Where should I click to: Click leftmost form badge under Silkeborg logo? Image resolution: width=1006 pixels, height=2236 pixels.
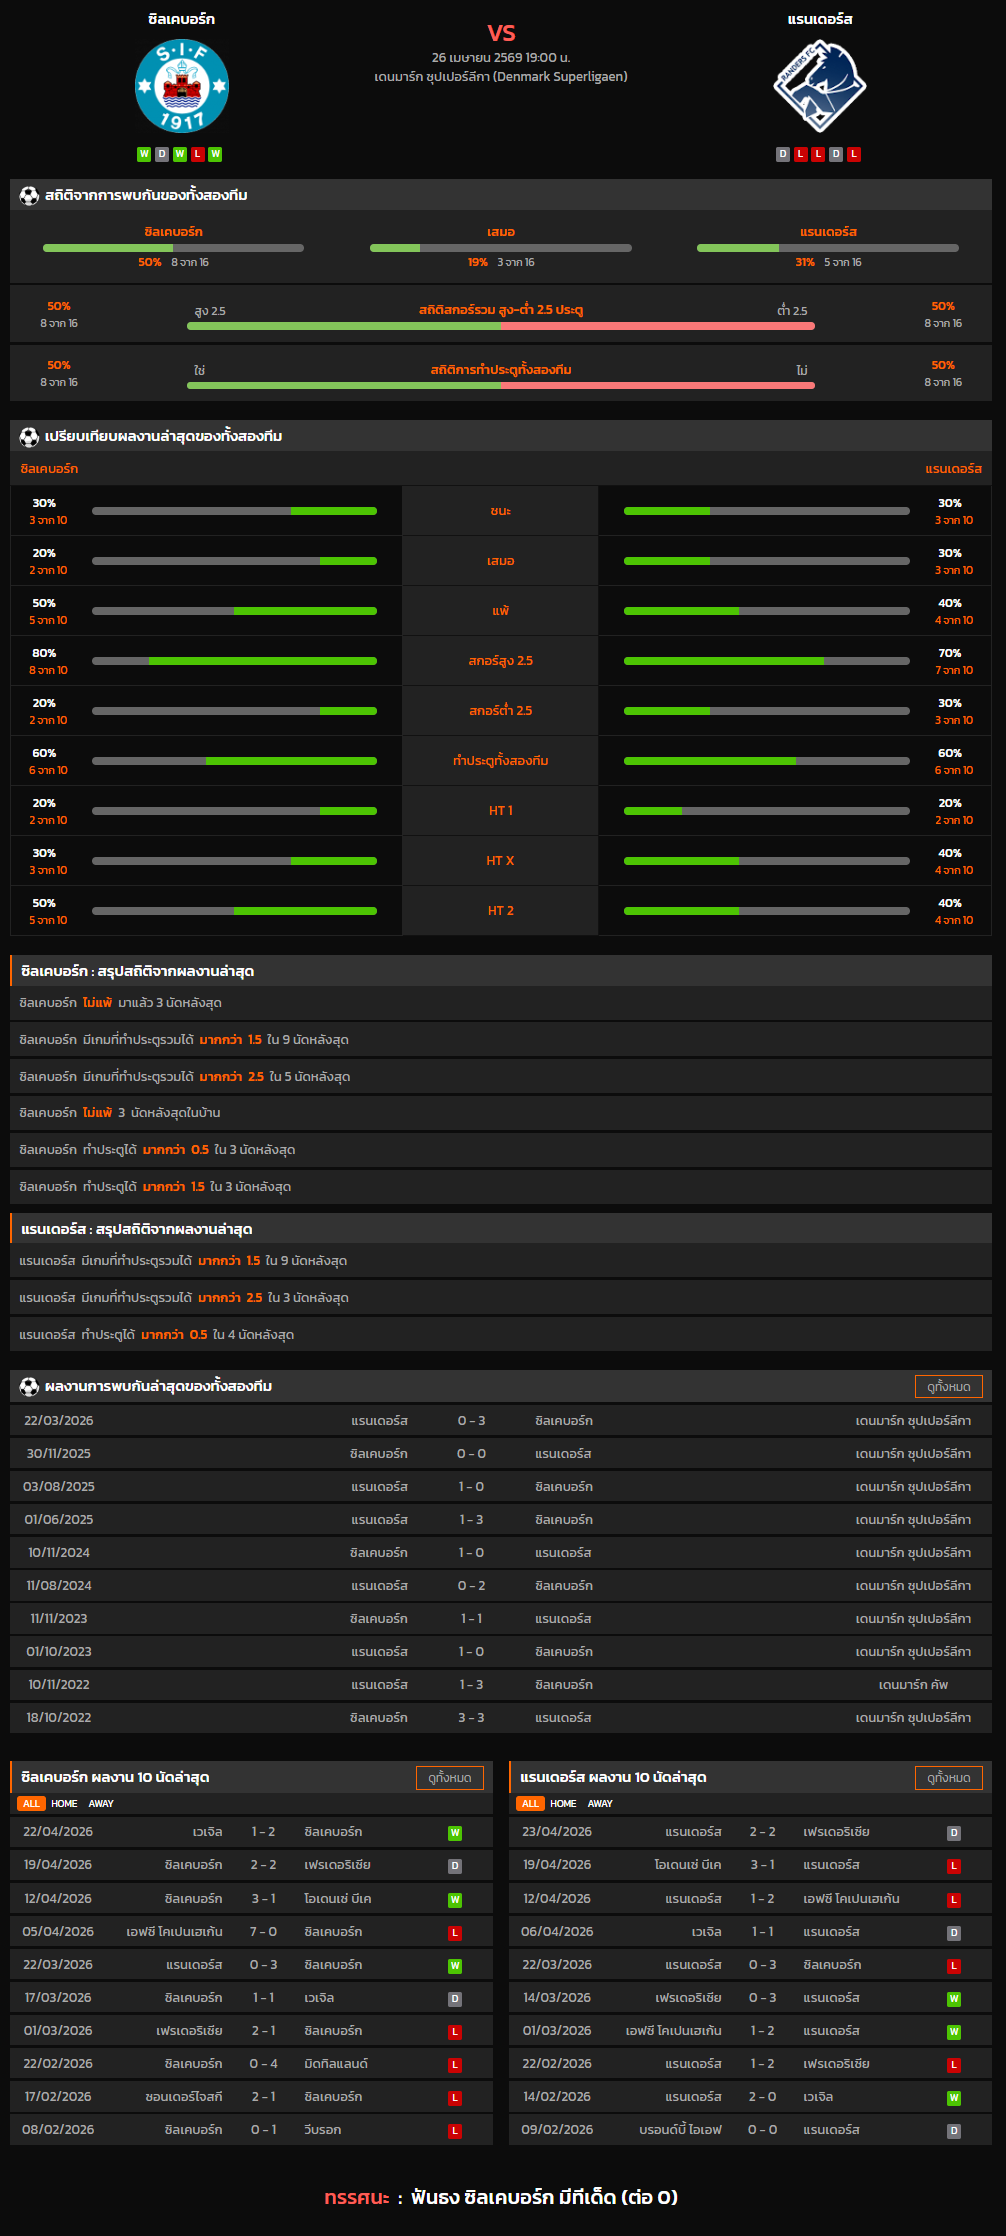(x=144, y=154)
